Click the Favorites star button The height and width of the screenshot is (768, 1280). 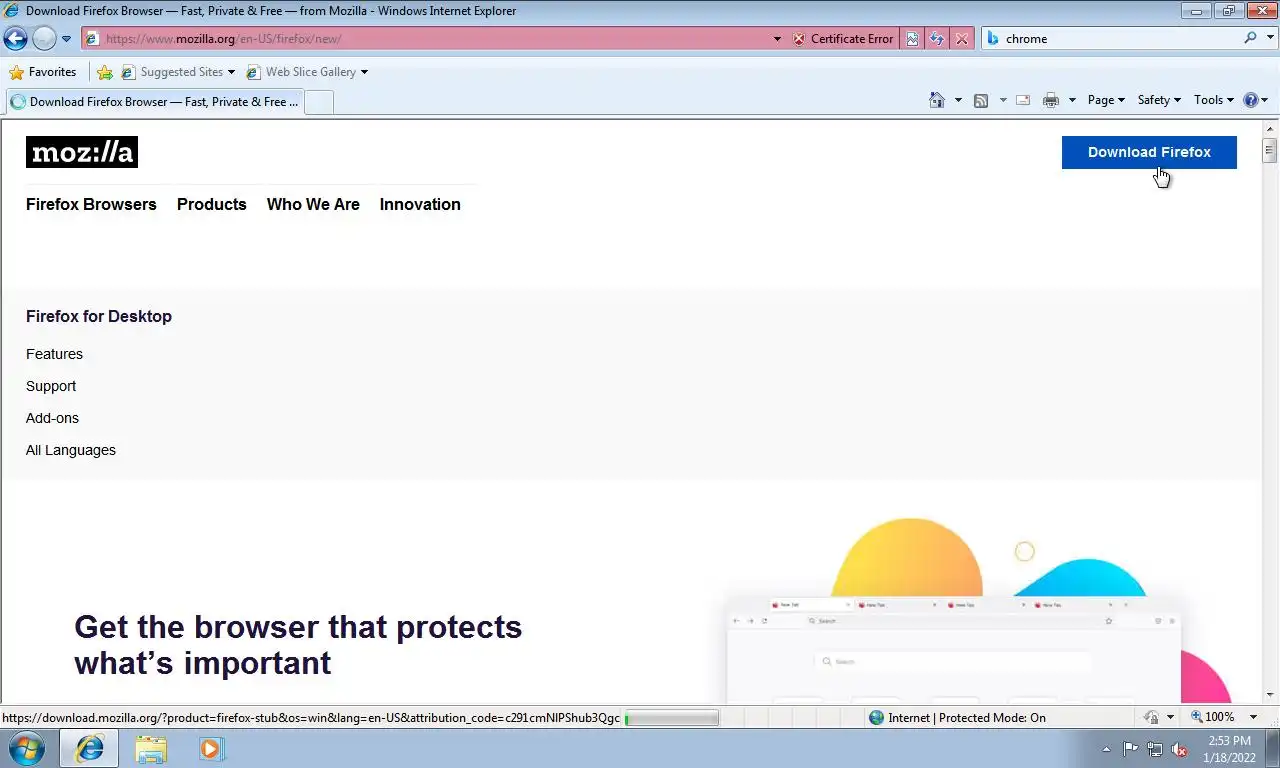[43, 72]
